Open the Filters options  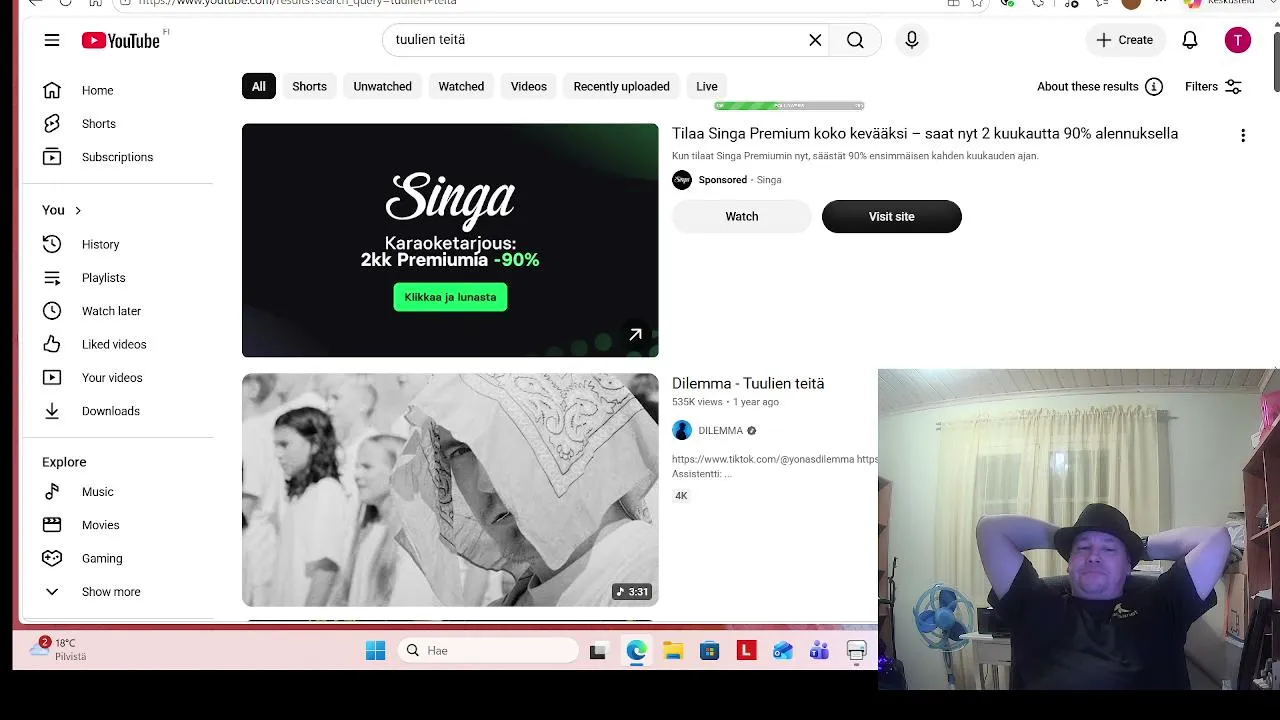(x=1213, y=86)
